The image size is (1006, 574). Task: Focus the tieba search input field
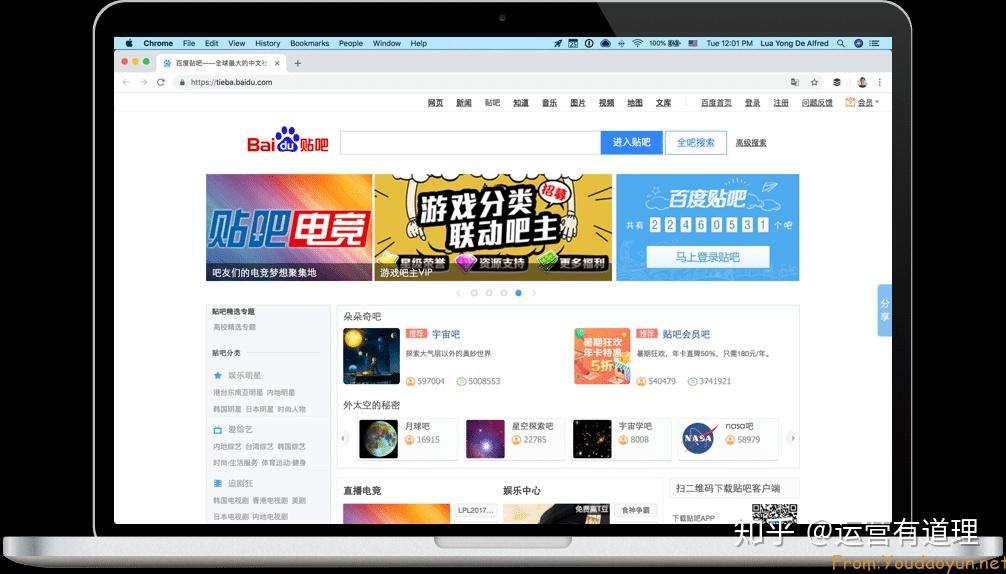coord(470,142)
